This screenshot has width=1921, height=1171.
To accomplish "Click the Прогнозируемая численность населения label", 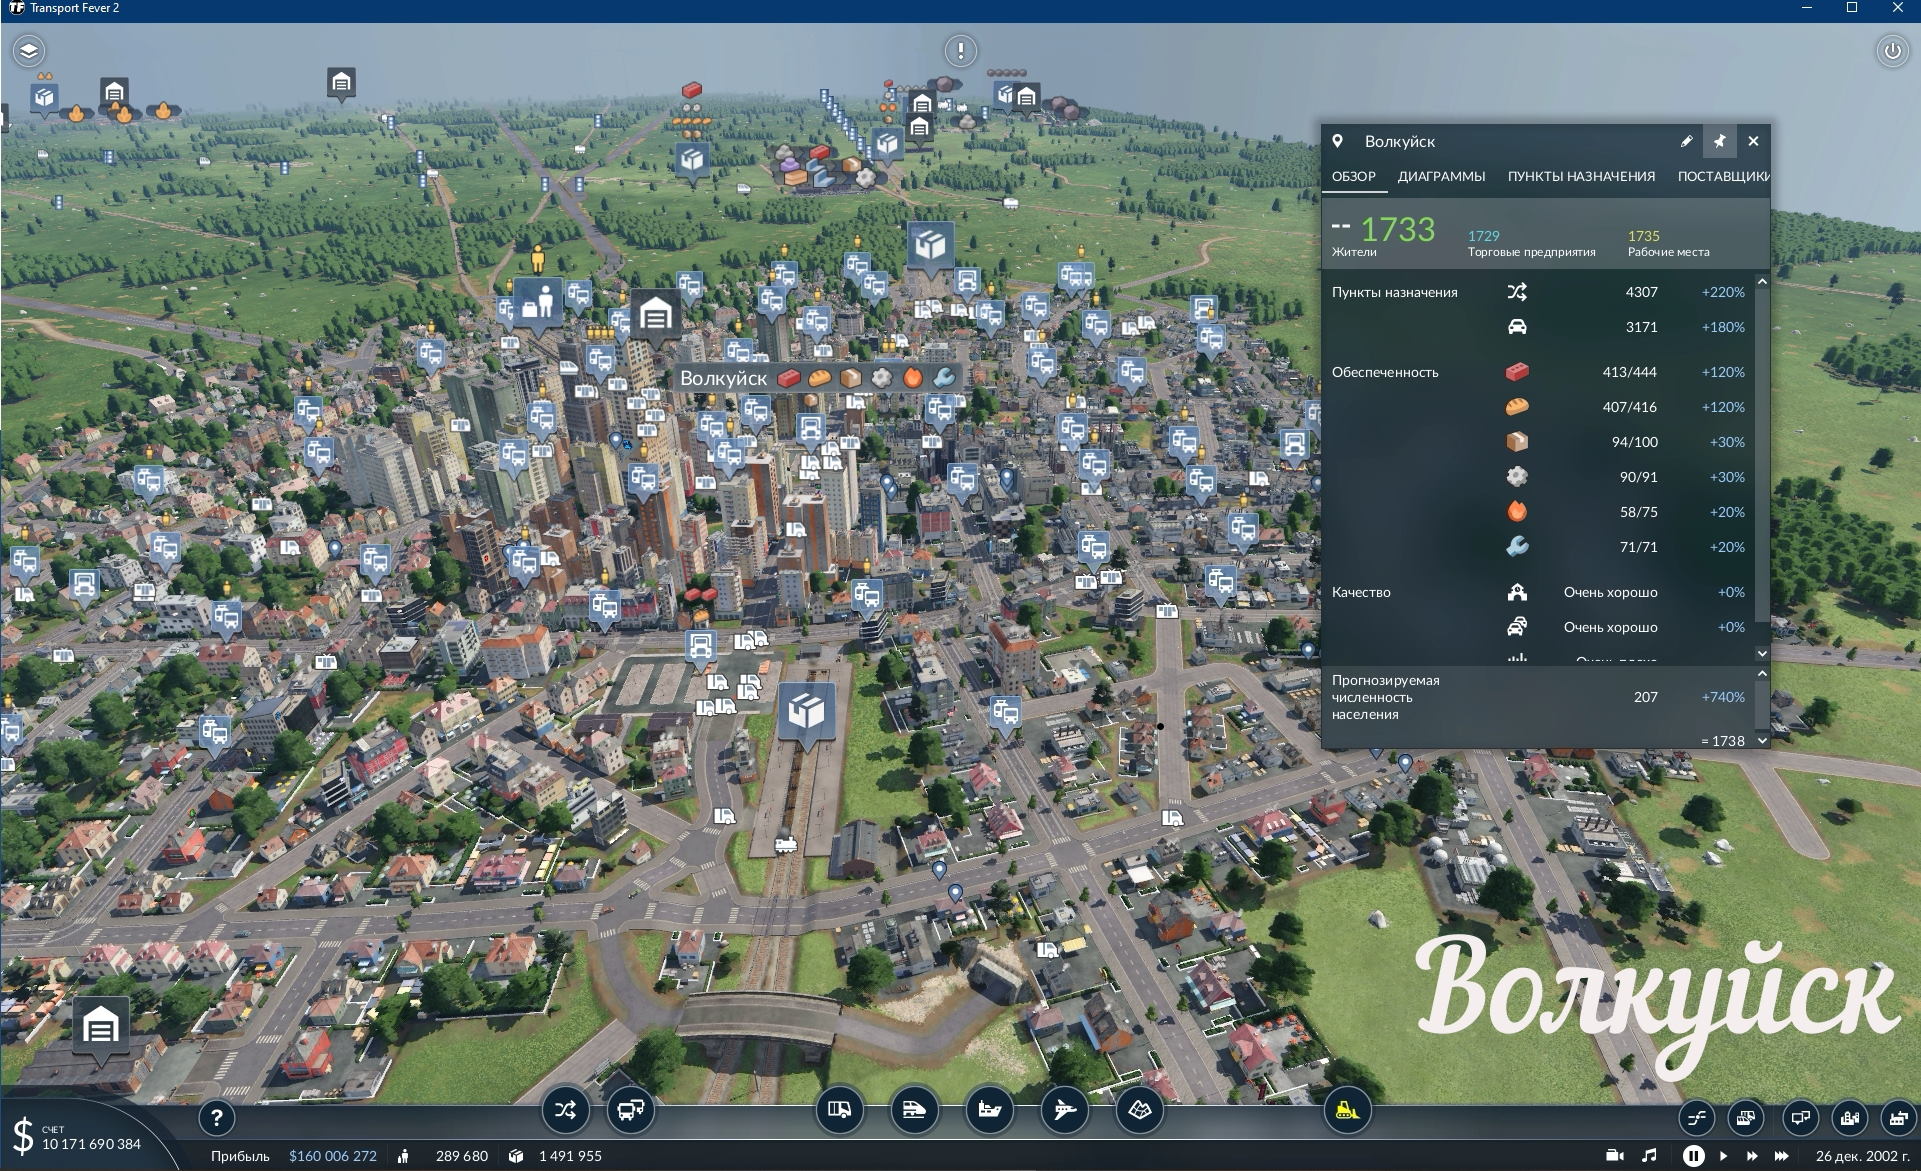I will point(1386,697).
